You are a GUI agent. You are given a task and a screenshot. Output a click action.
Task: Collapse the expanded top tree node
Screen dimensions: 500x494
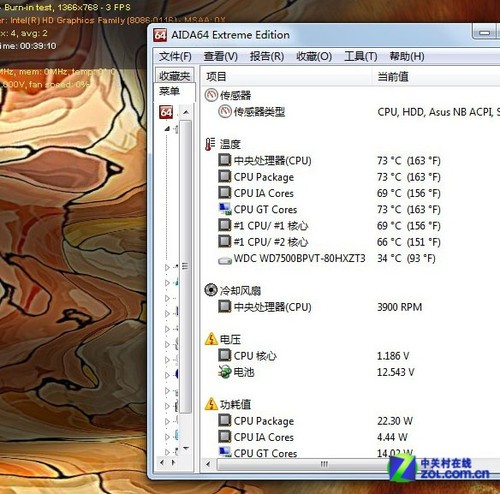point(167,129)
